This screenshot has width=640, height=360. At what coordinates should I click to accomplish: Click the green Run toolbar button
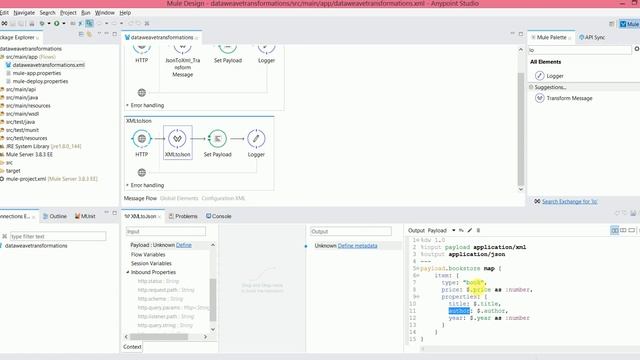point(57,24)
